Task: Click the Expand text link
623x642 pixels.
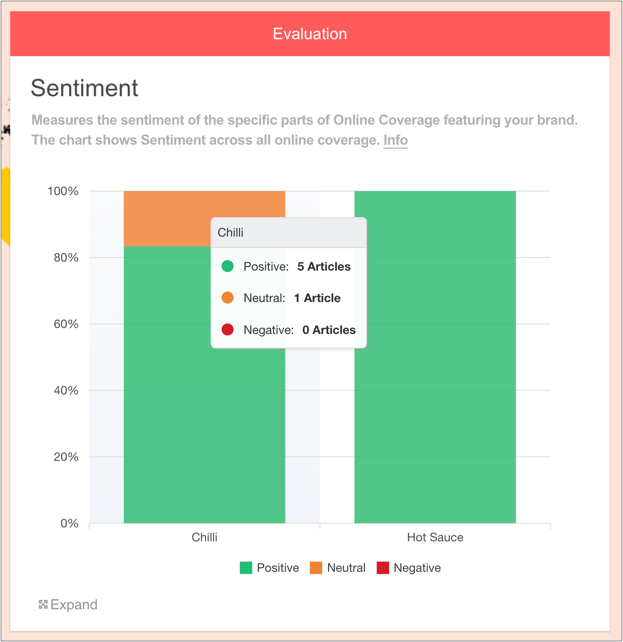Action: (74, 604)
